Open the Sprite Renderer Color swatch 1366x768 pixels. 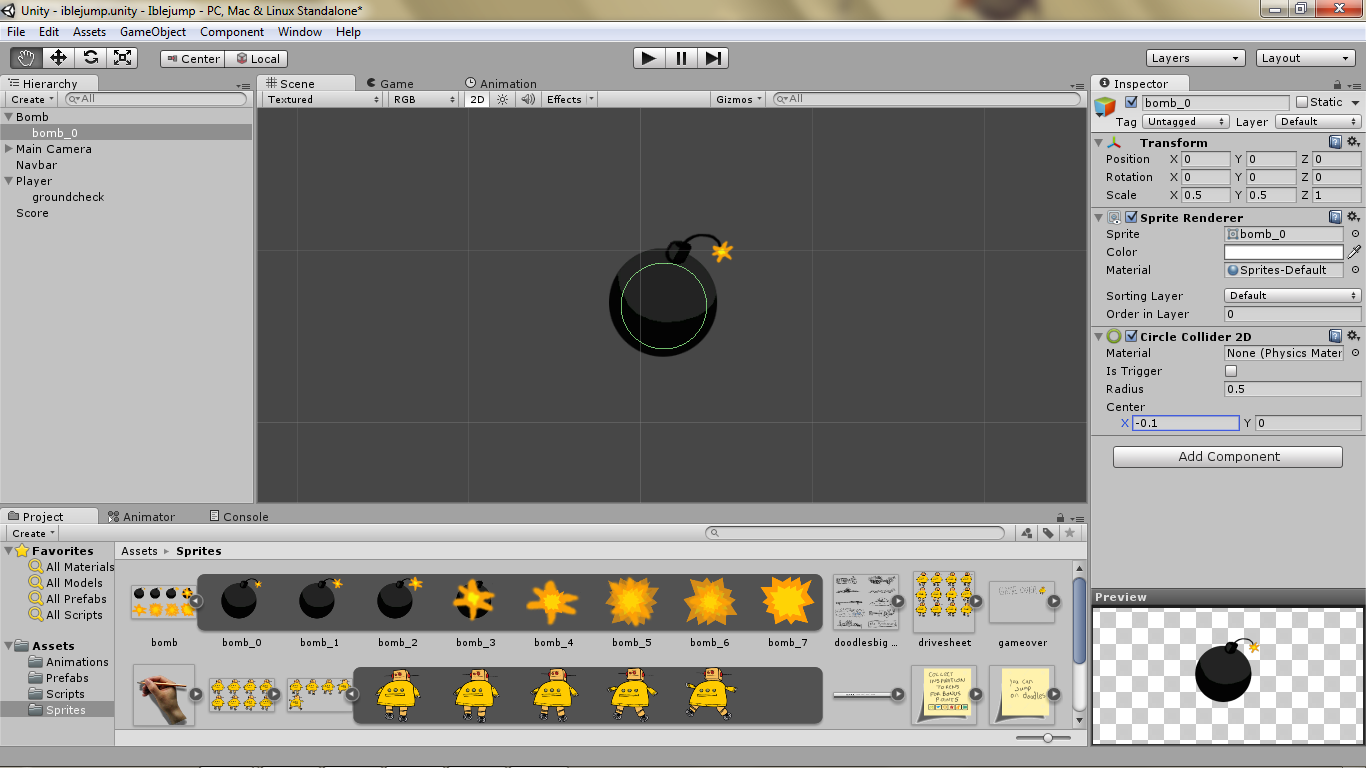coord(1284,252)
